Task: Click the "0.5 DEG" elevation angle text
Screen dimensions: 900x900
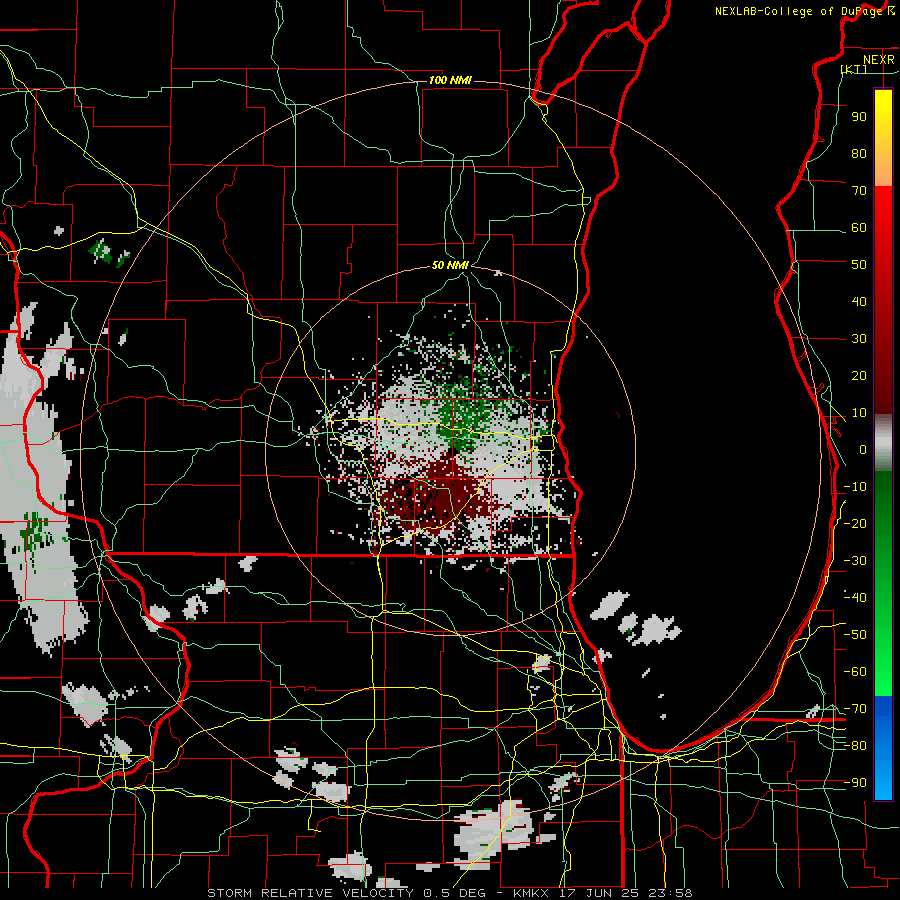Action: tap(455, 893)
